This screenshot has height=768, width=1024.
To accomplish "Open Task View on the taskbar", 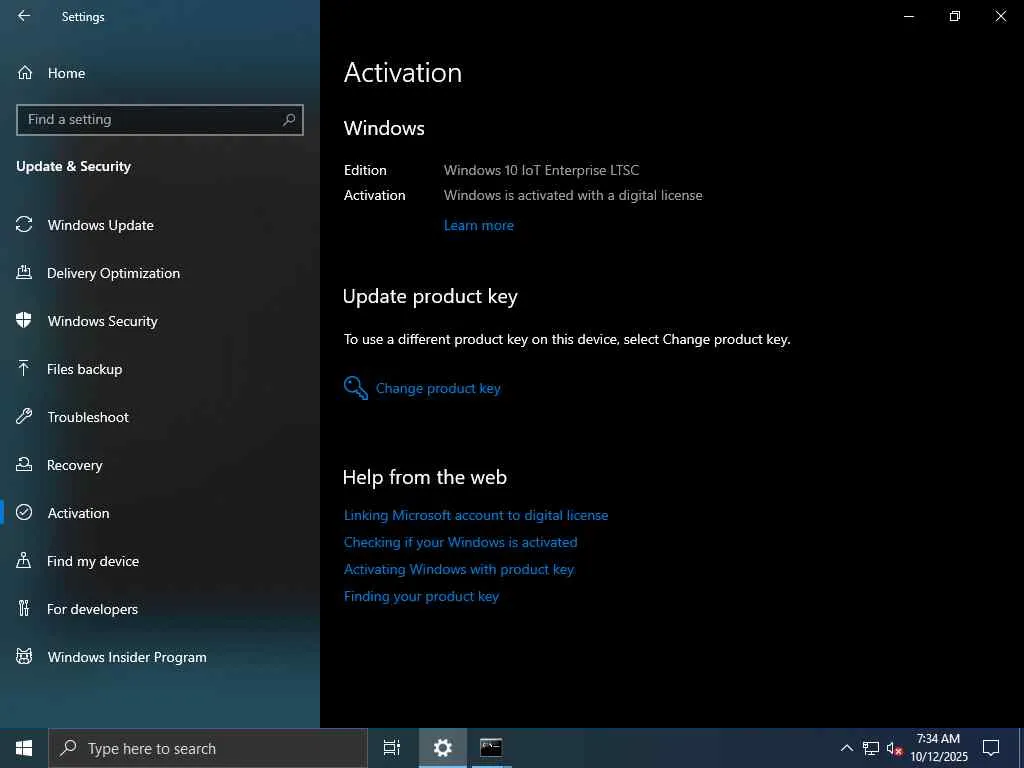I will [x=392, y=748].
